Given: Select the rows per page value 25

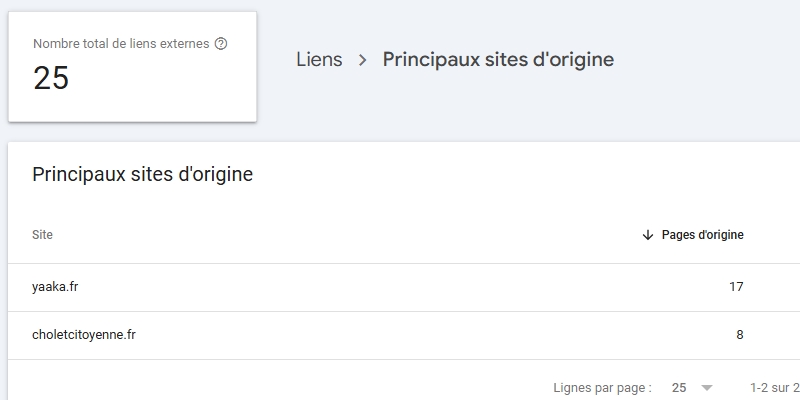Looking at the screenshot, I should (679, 387).
